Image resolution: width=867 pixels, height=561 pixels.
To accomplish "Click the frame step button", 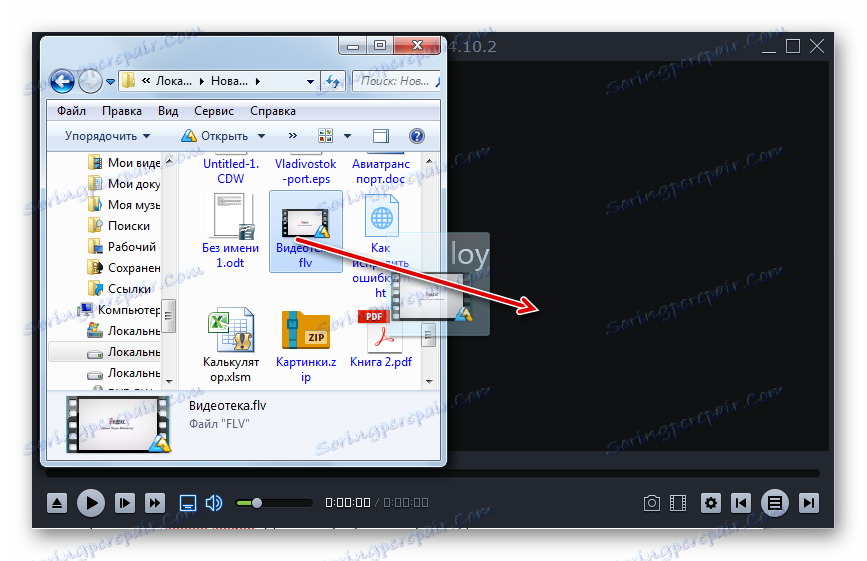I will tap(124, 503).
